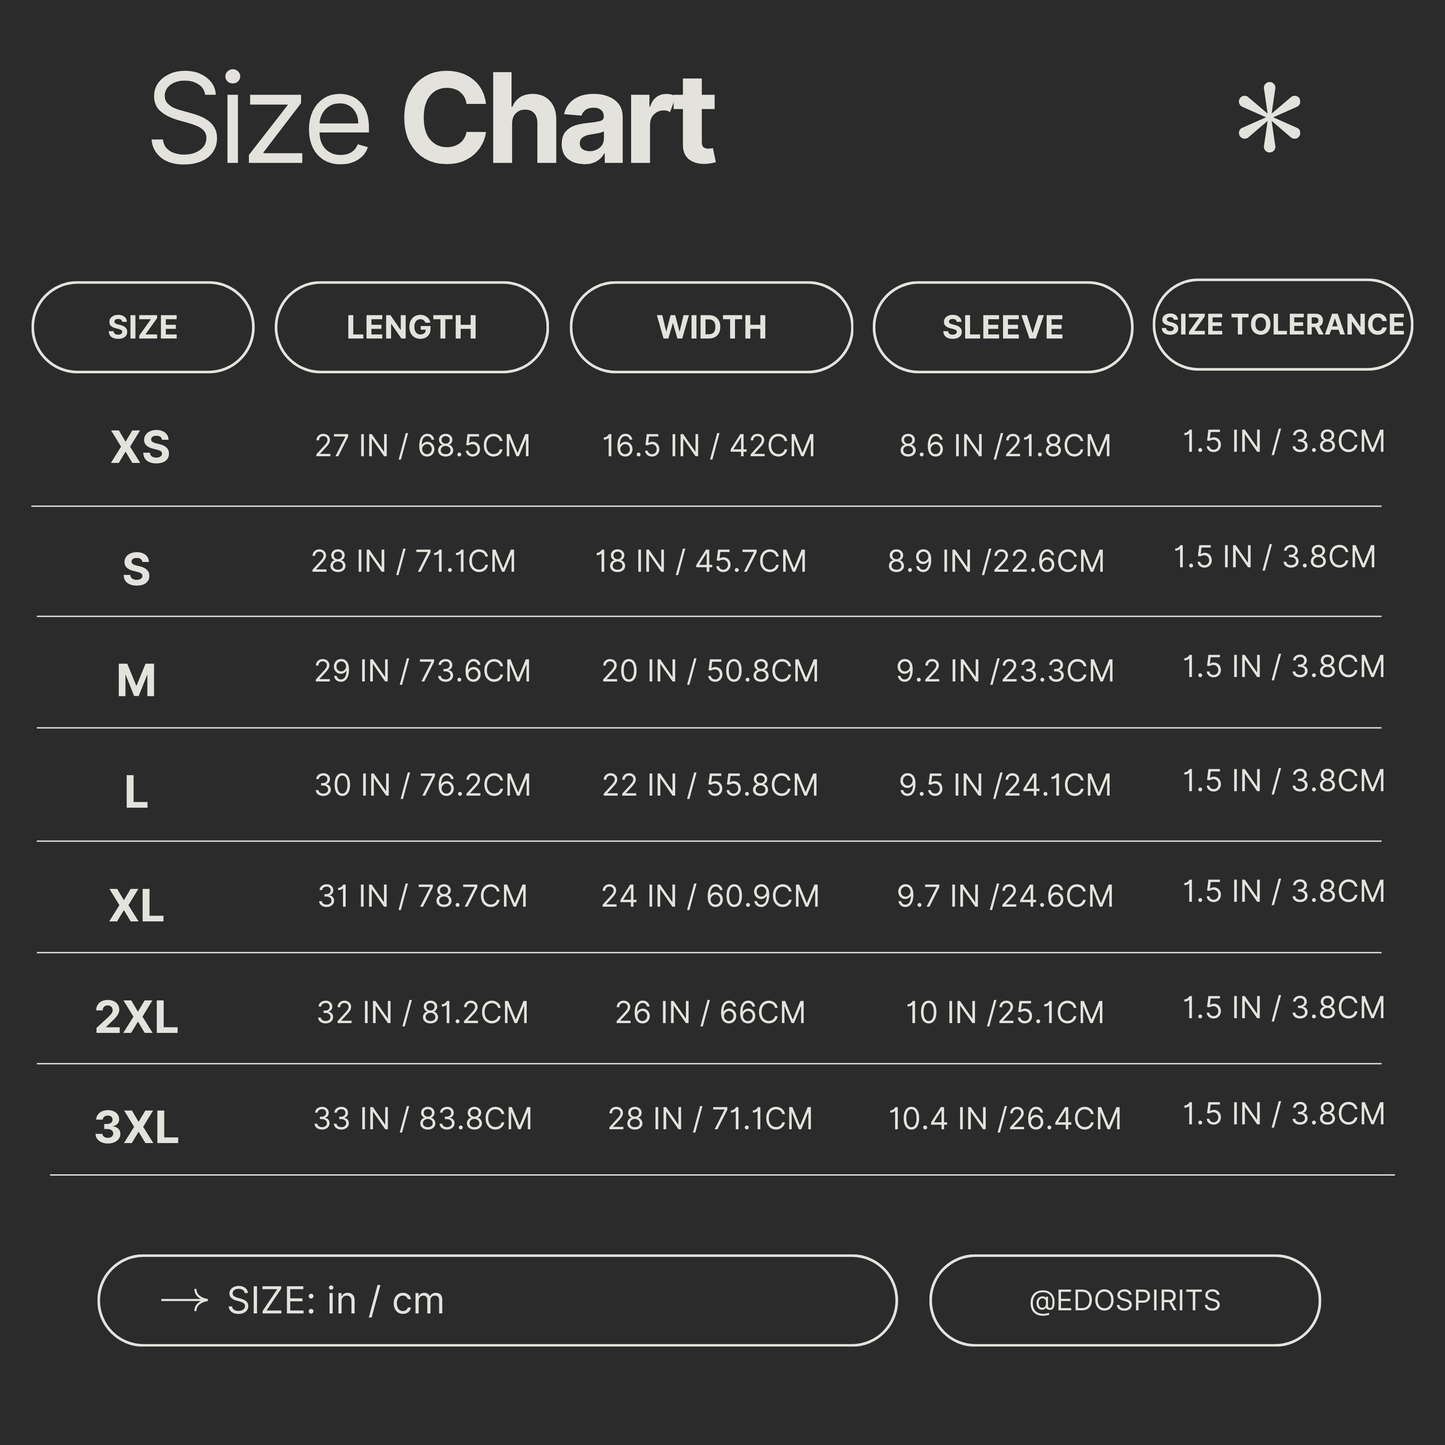1445x1445 pixels.
Task: Open the @EDOSPIRITS handle pill
Action: pyautogui.click(x=1125, y=1300)
